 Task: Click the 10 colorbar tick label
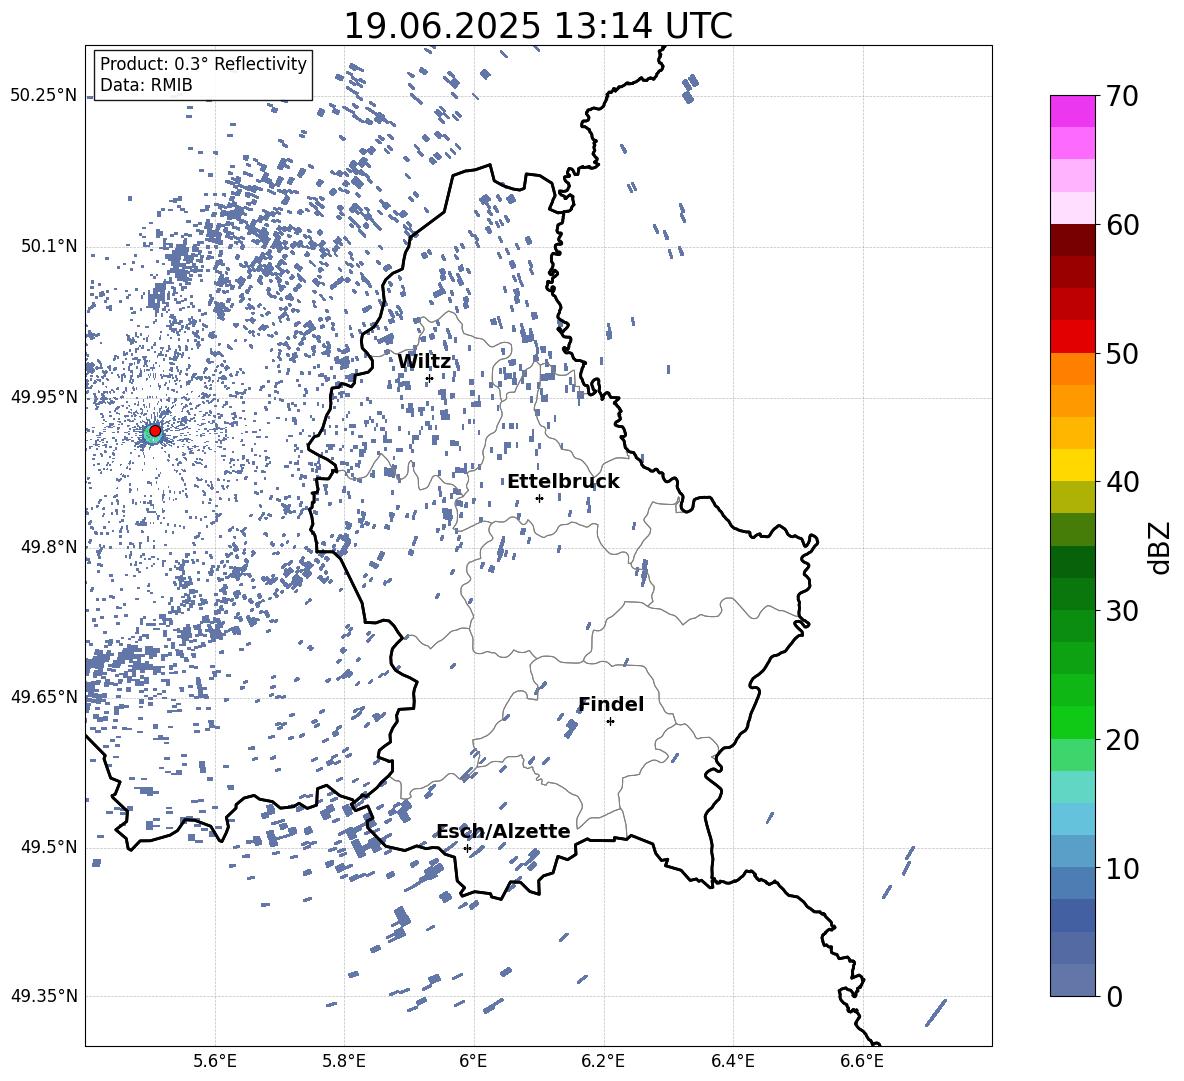tap(1123, 868)
